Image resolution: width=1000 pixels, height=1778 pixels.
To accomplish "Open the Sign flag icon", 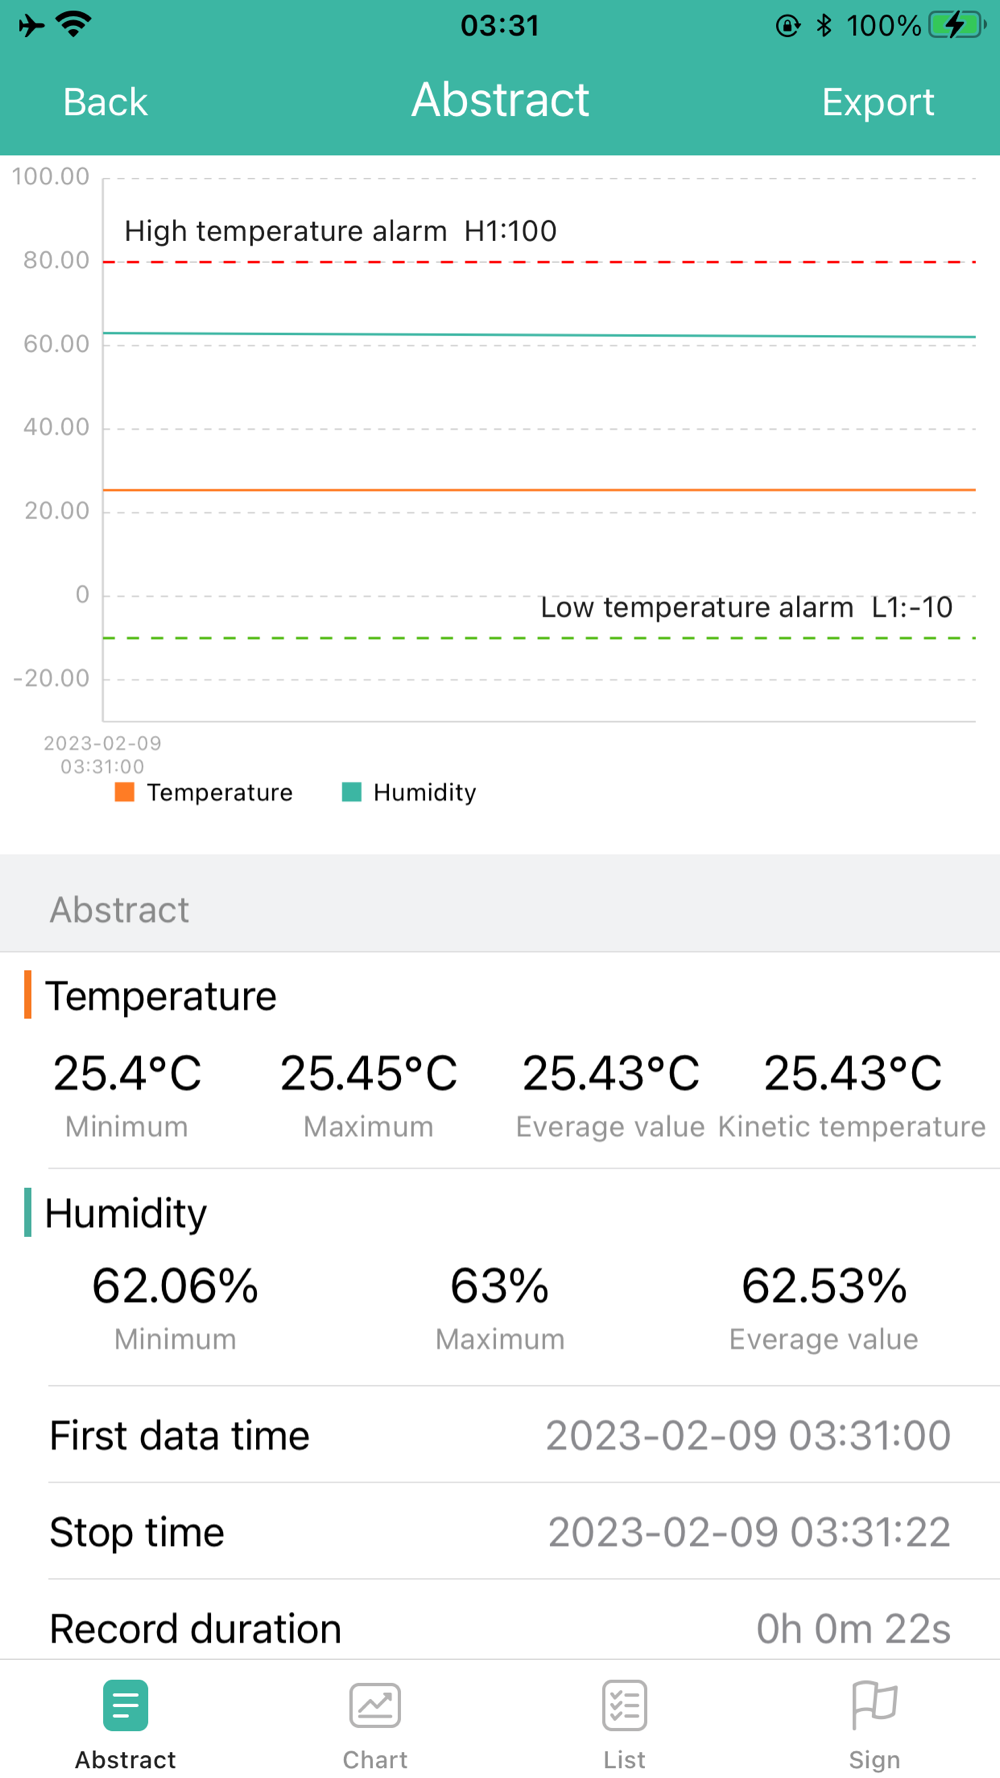I will click(x=874, y=1706).
